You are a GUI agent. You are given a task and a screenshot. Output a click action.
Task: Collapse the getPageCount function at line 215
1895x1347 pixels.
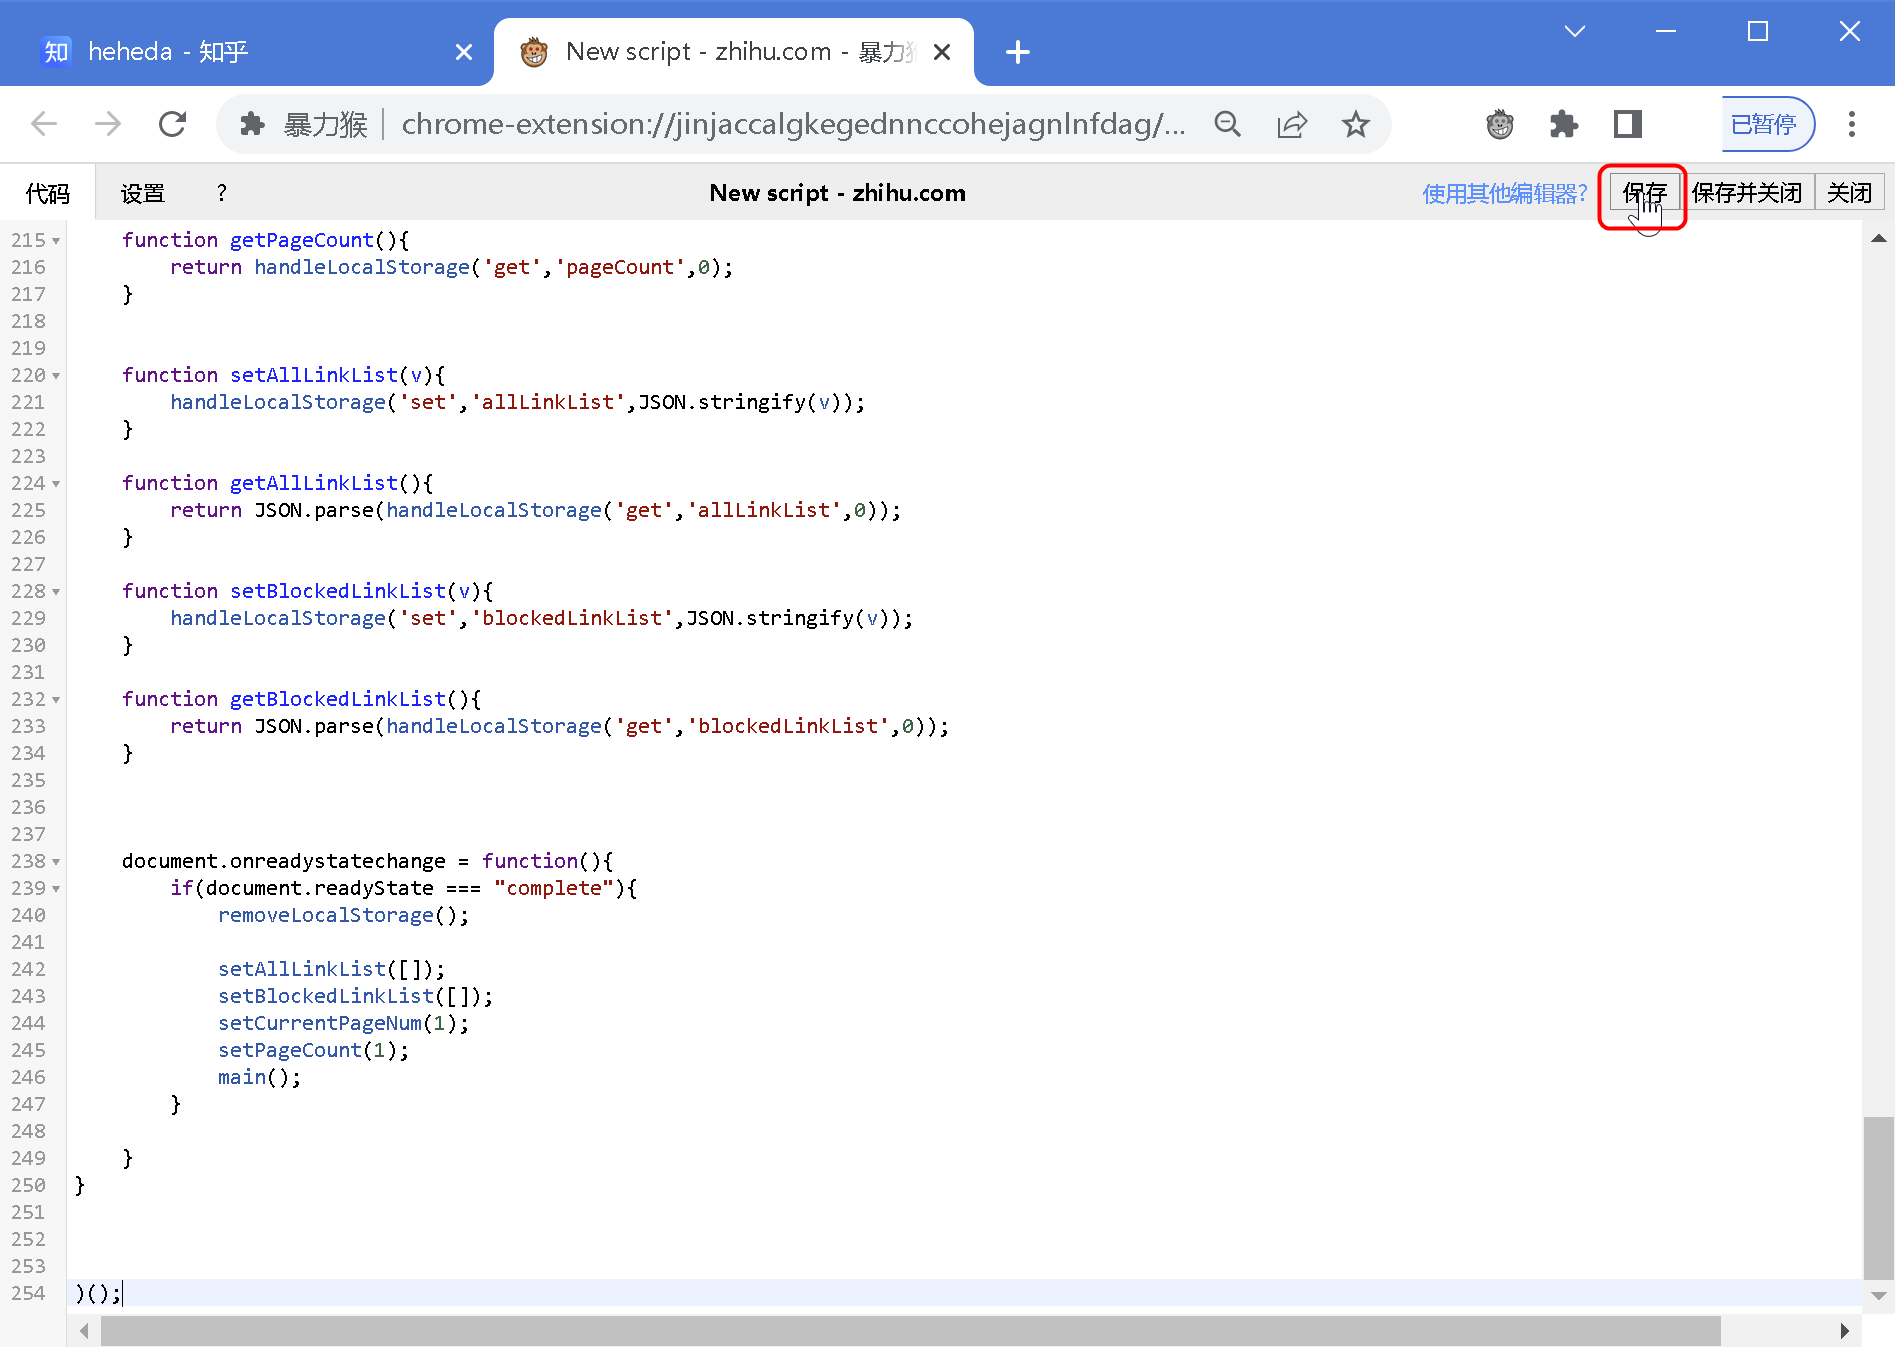56,241
